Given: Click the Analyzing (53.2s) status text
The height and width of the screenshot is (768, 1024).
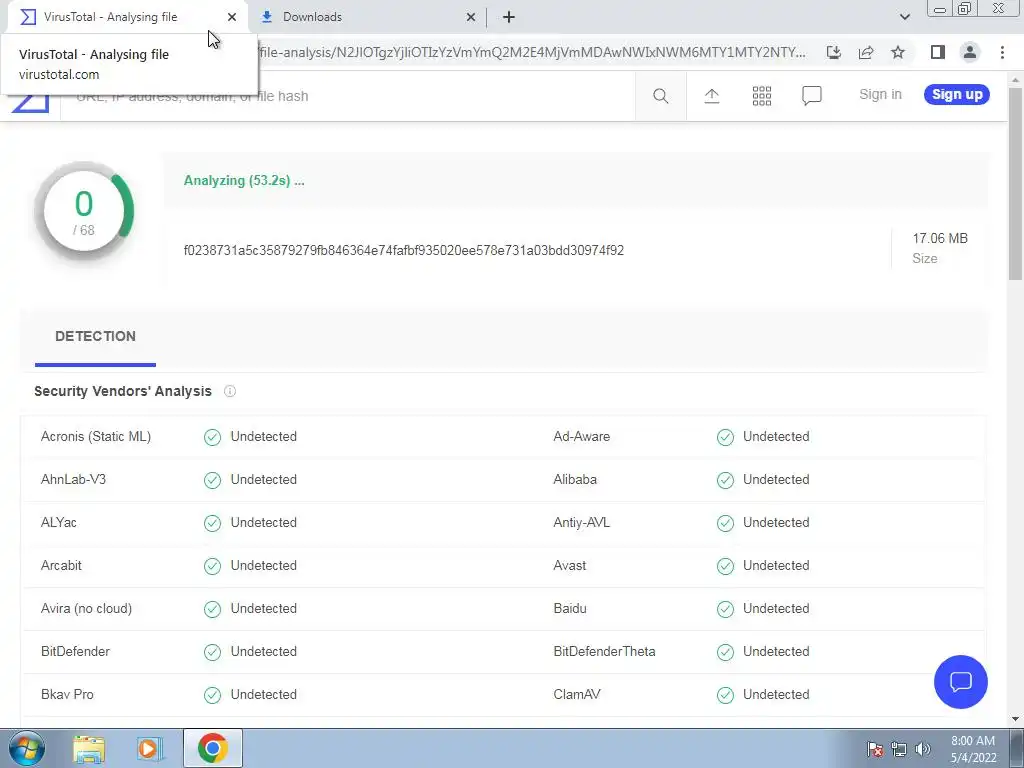Looking at the screenshot, I should (244, 181).
